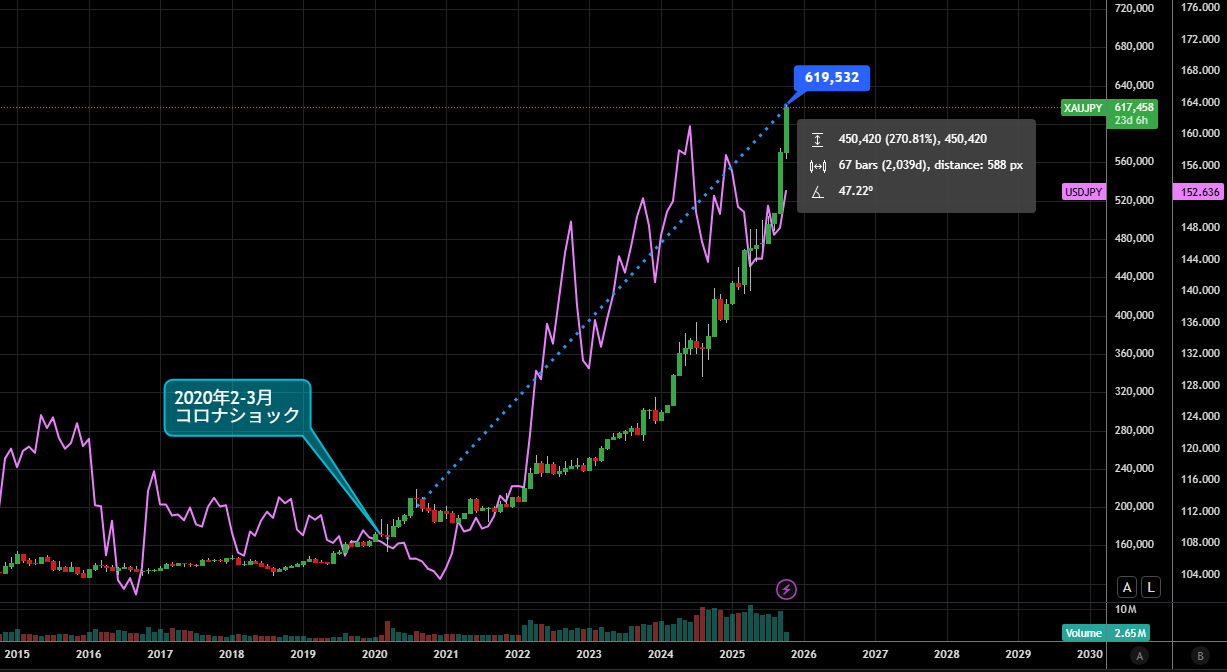This screenshot has width=1227, height=672.
Task: Click the angle icon next to 47.22°
Action: (x=818, y=191)
